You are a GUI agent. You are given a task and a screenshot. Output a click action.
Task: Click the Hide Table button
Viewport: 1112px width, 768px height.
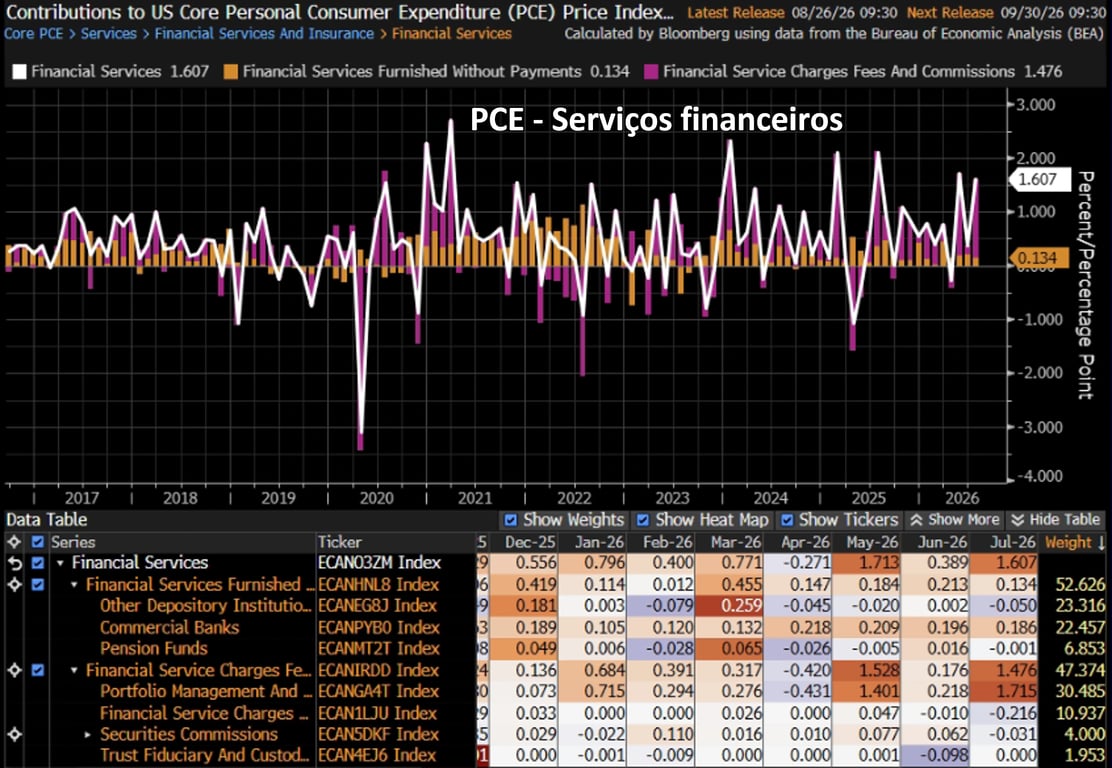[x=1055, y=520]
